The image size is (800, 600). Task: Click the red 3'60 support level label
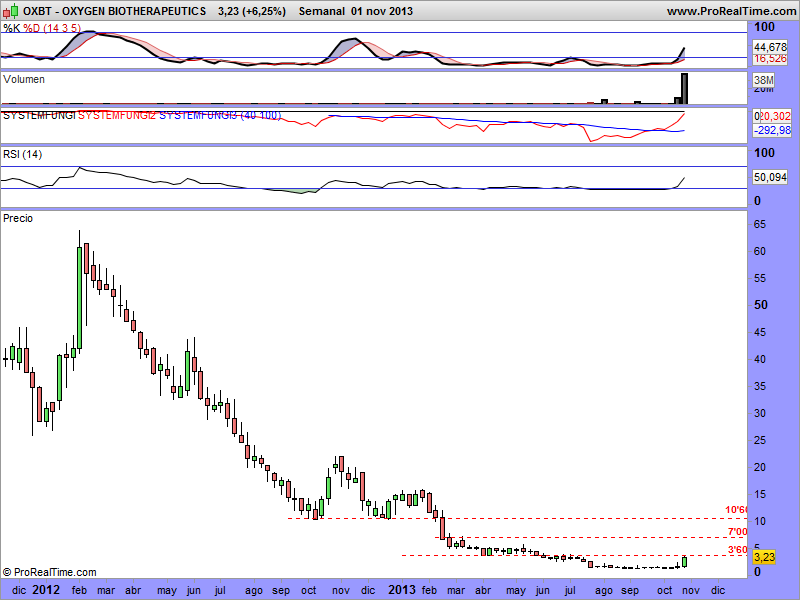point(738,549)
